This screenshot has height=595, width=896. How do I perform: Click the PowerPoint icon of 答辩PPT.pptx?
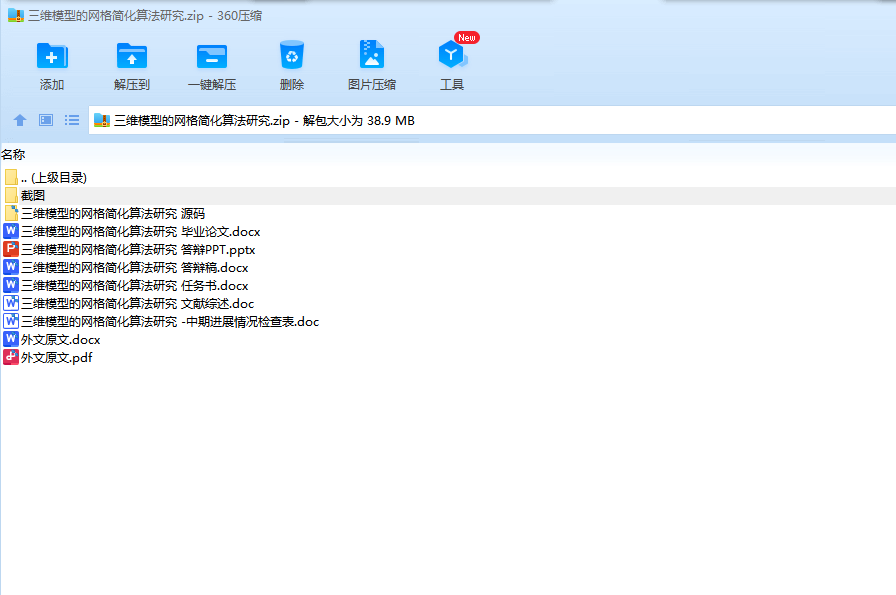pyautogui.click(x=11, y=249)
